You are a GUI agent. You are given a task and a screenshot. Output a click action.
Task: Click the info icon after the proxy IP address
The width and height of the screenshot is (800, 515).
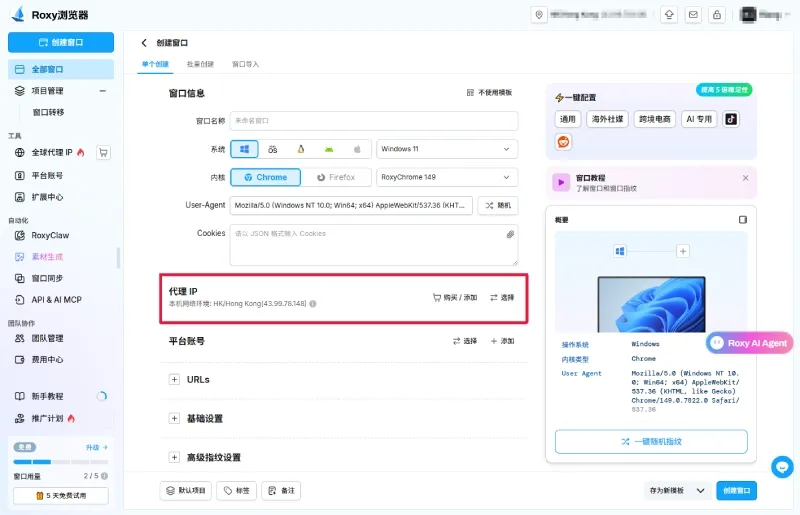point(313,304)
